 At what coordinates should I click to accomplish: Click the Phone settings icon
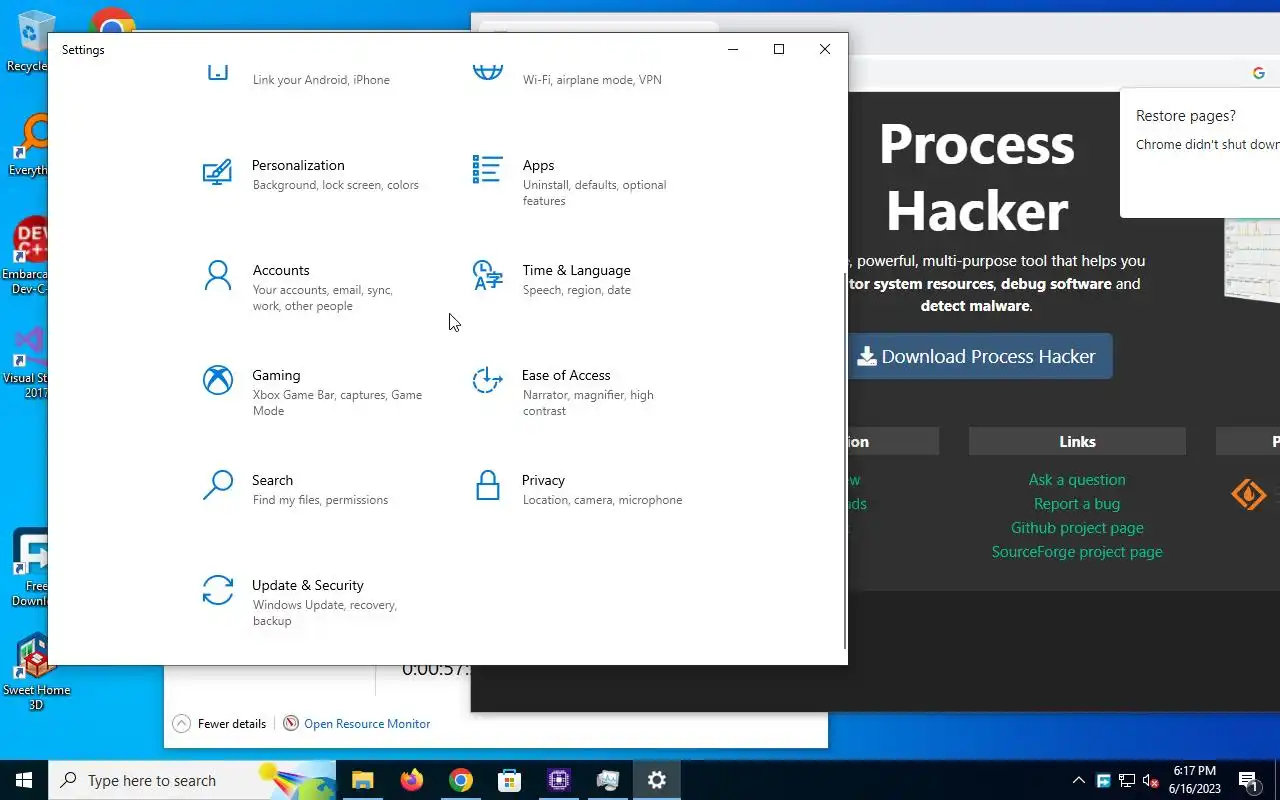tap(217, 71)
